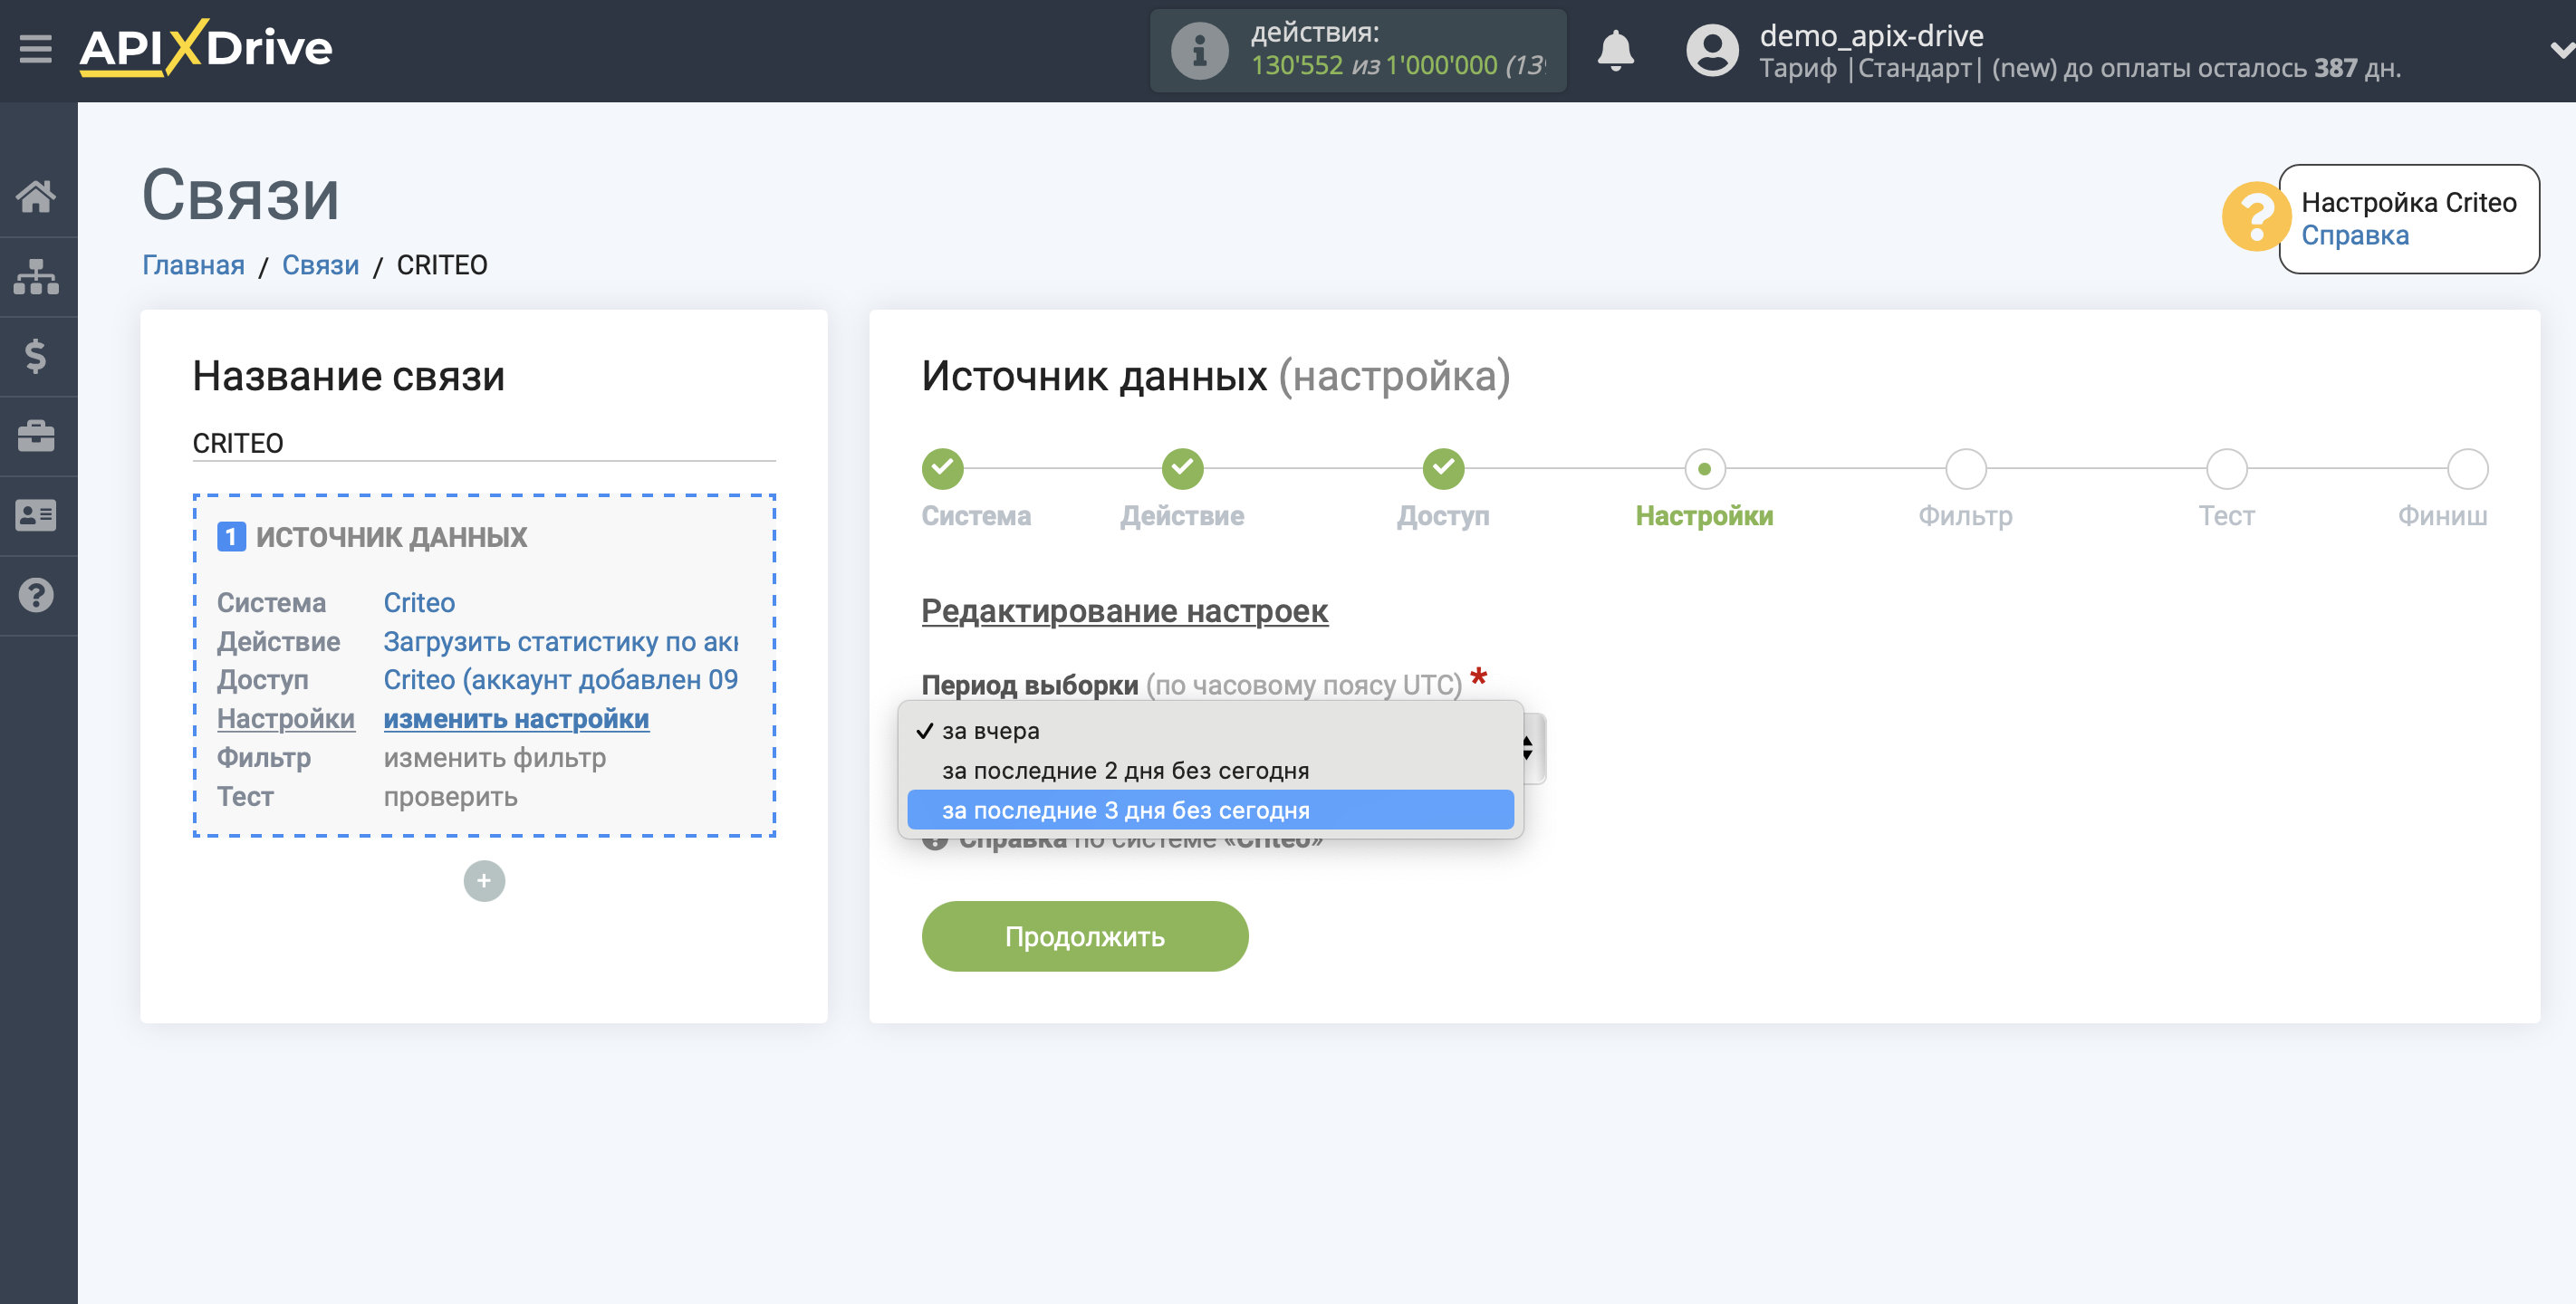Open notifications bell
The width and height of the screenshot is (2576, 1304).
pyautogui.click(x=1615, y=50)
